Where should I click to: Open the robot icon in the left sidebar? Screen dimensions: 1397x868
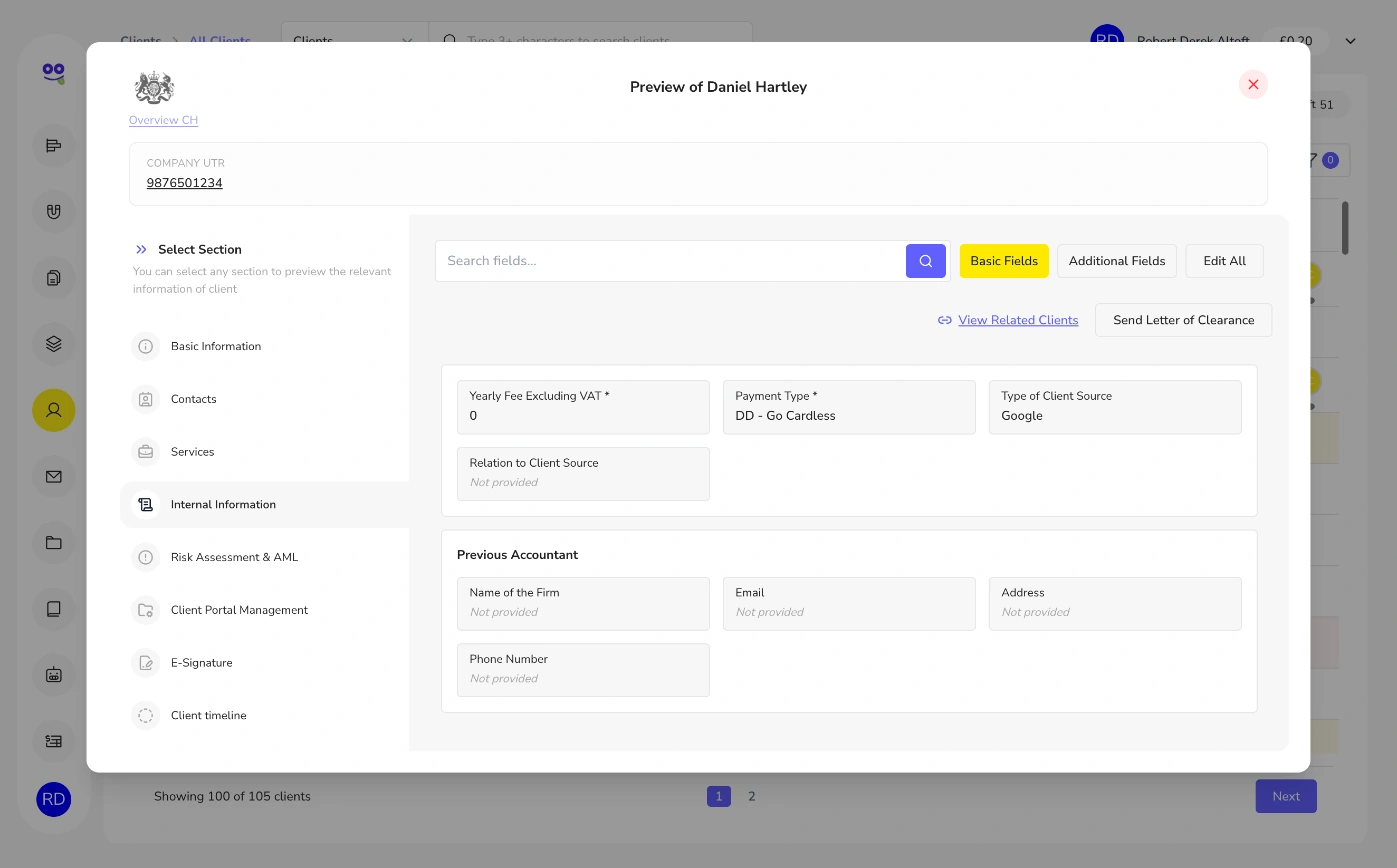click(x=54, y=674)
